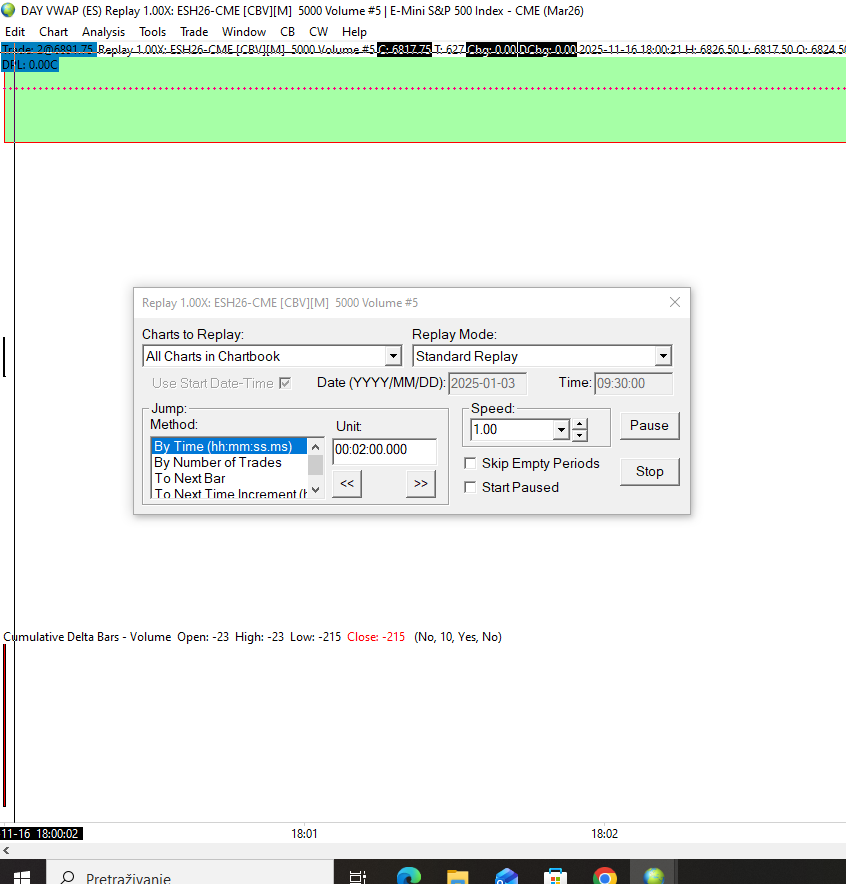846x884 pixels.
Task: Decrease replay speed with down stepper
Action: pyautogui.click(x=579, y=436)
